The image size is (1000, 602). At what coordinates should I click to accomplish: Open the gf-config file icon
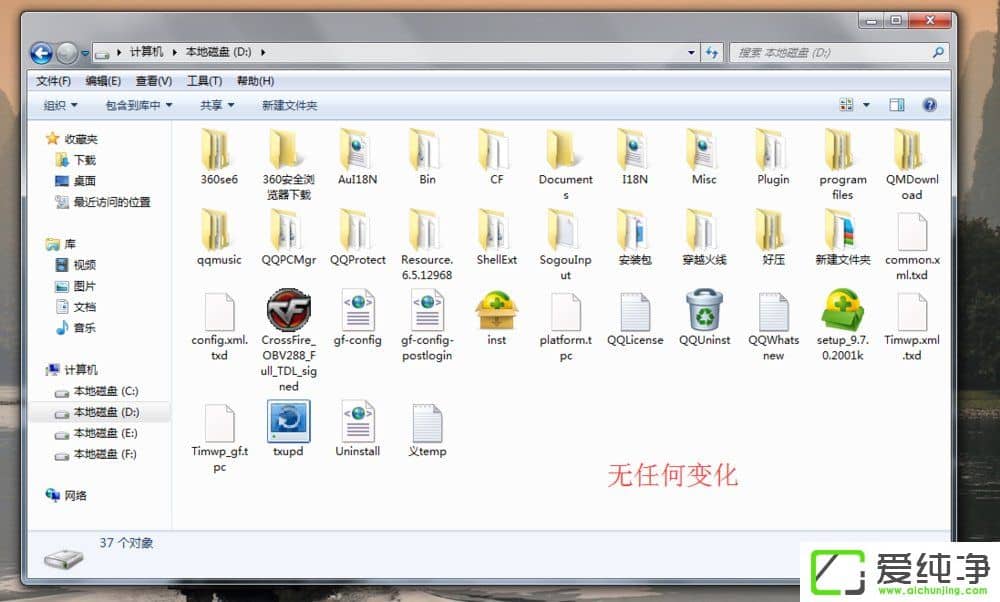(357, 310)
